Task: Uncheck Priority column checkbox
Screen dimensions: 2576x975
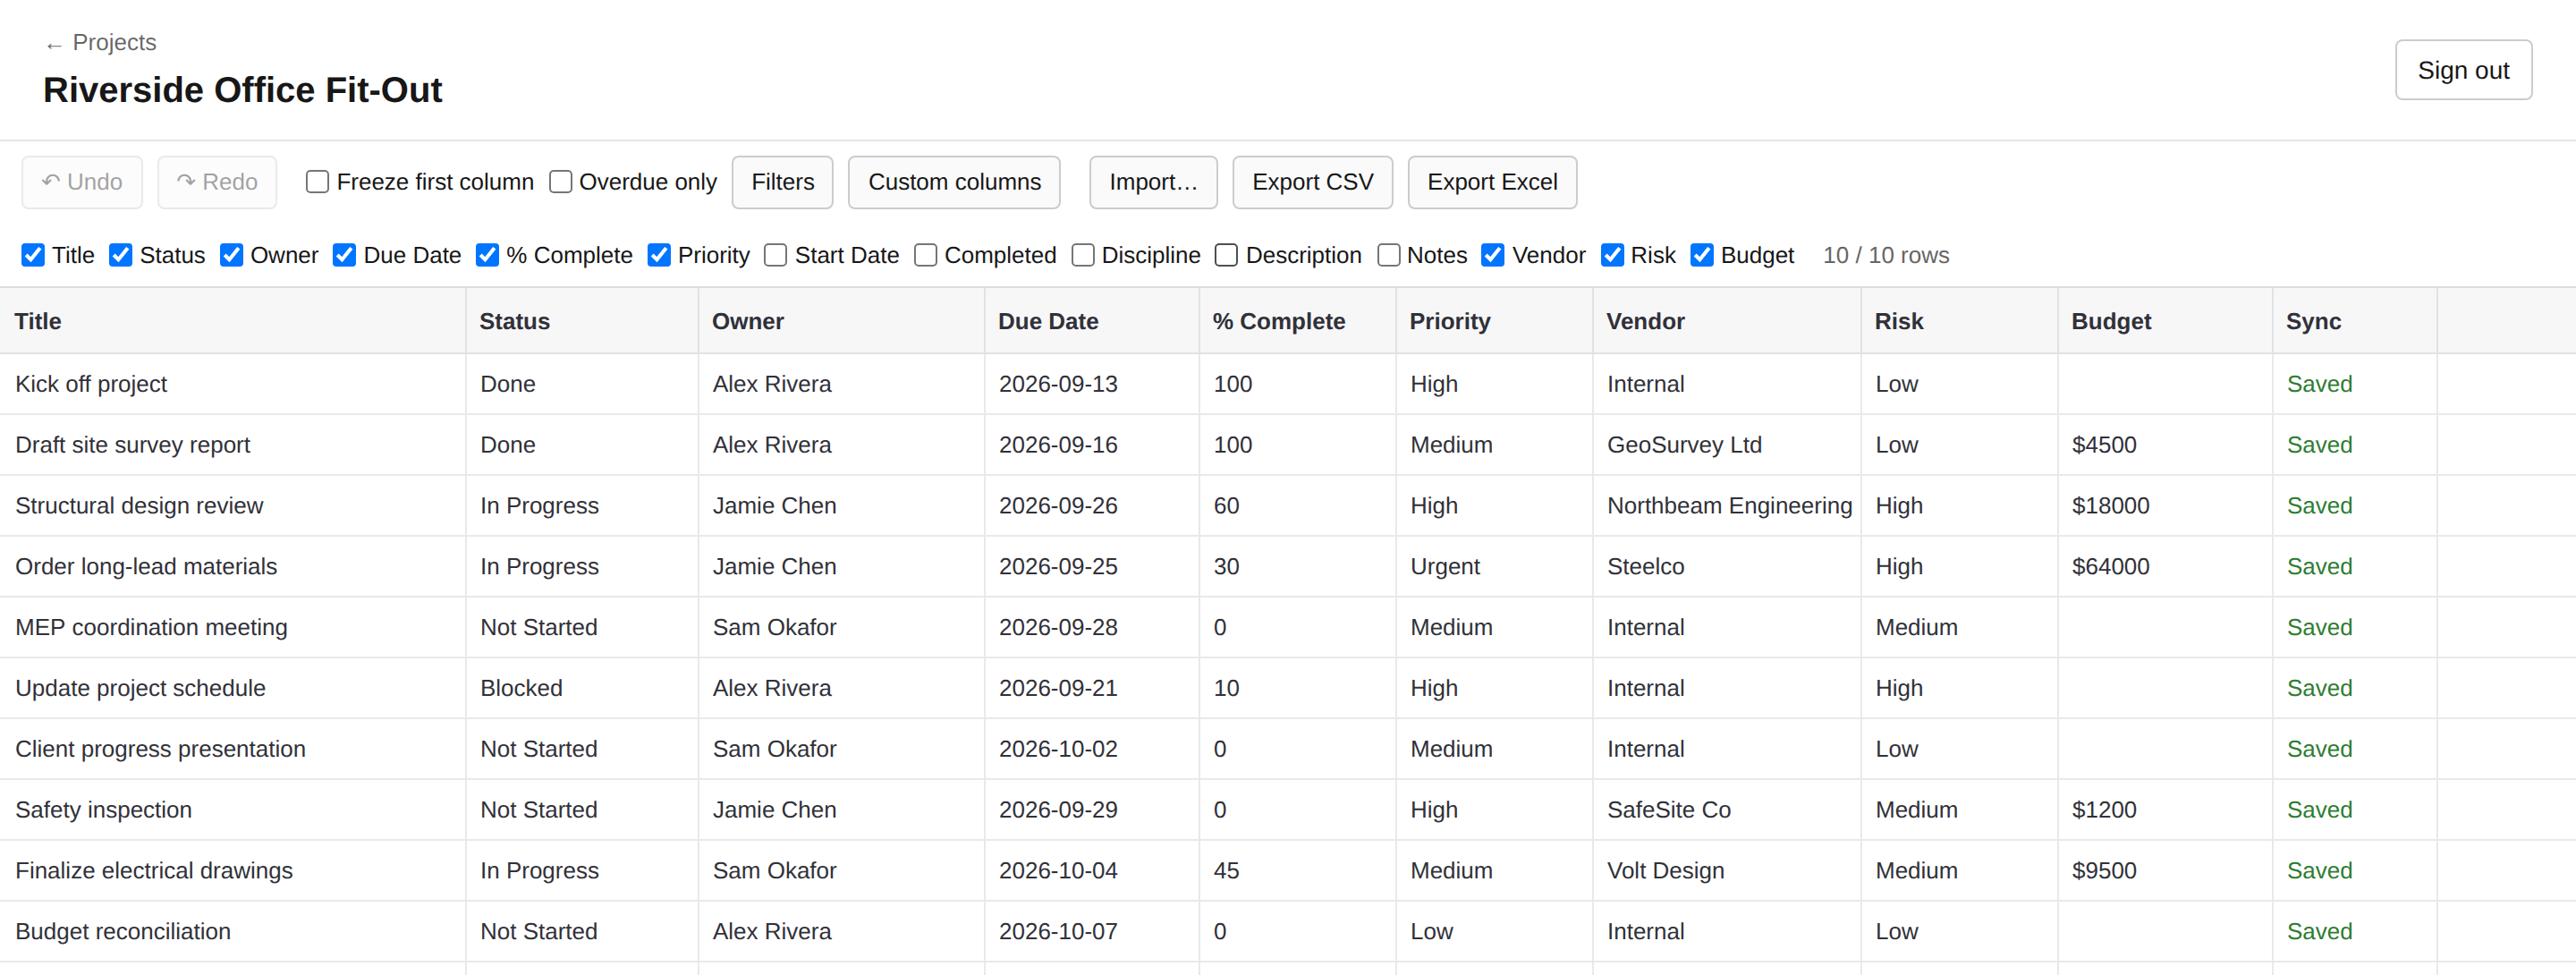Action: pyautogui.click(x=659, y=255)
